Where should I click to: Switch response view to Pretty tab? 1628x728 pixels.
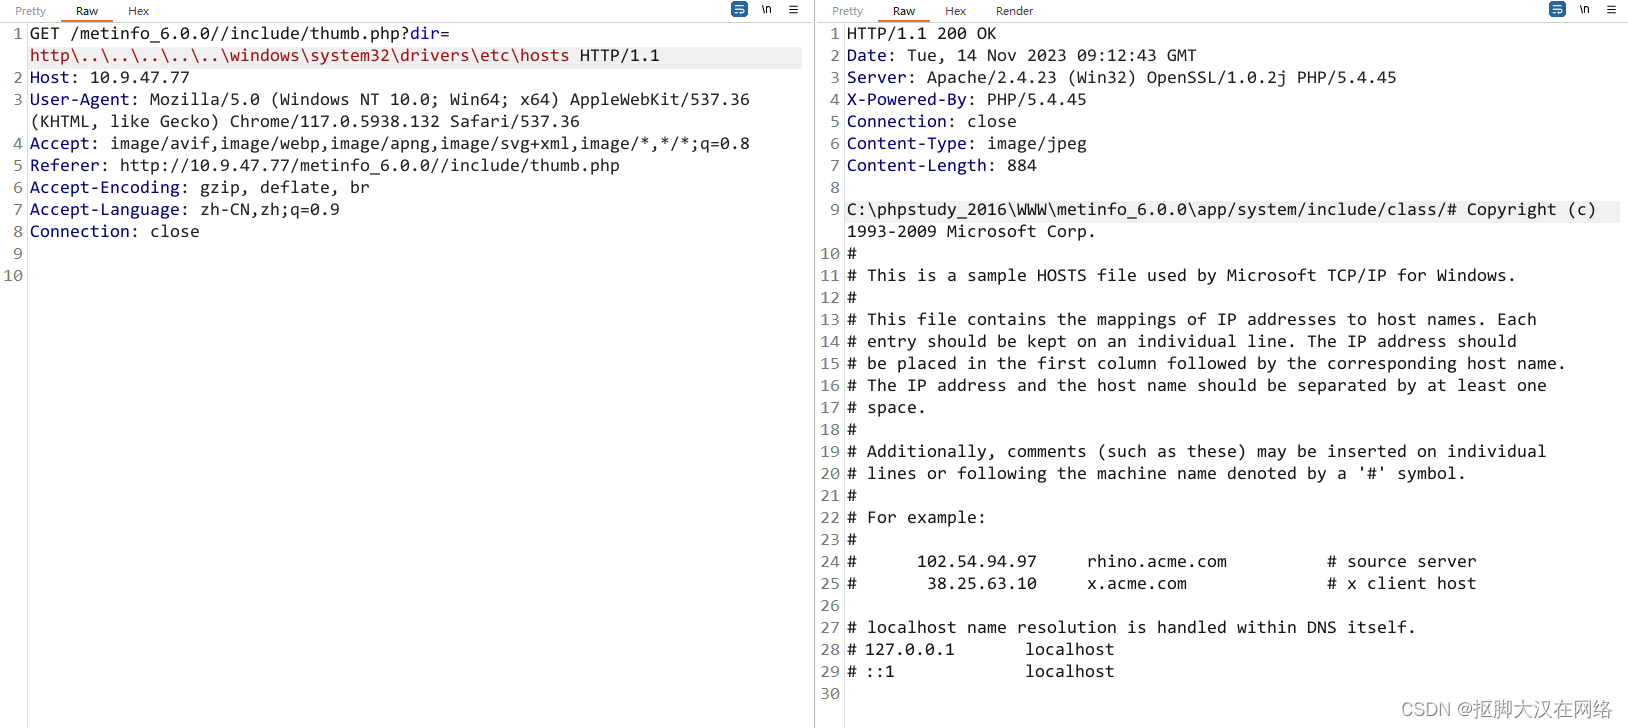848,11
